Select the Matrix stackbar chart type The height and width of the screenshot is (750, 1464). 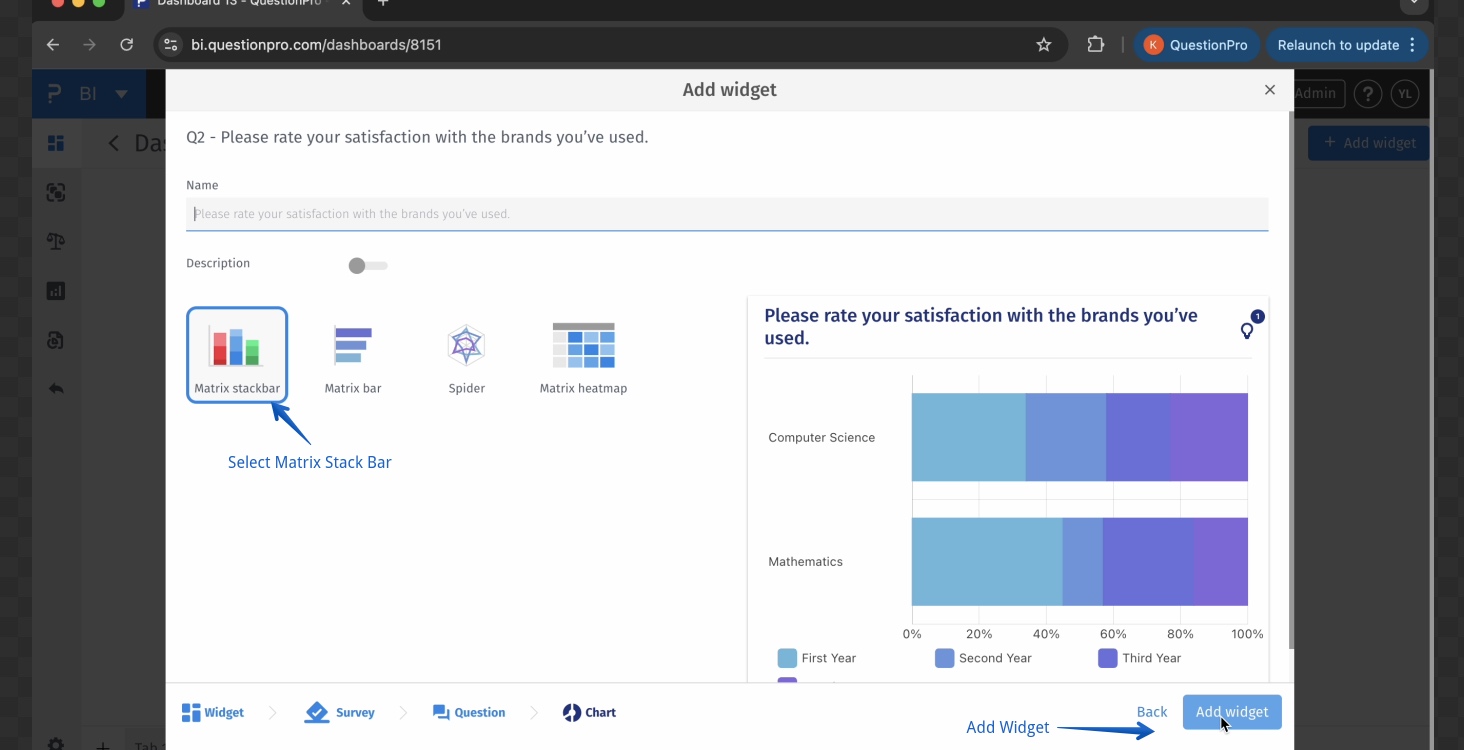tap(237, 353)
